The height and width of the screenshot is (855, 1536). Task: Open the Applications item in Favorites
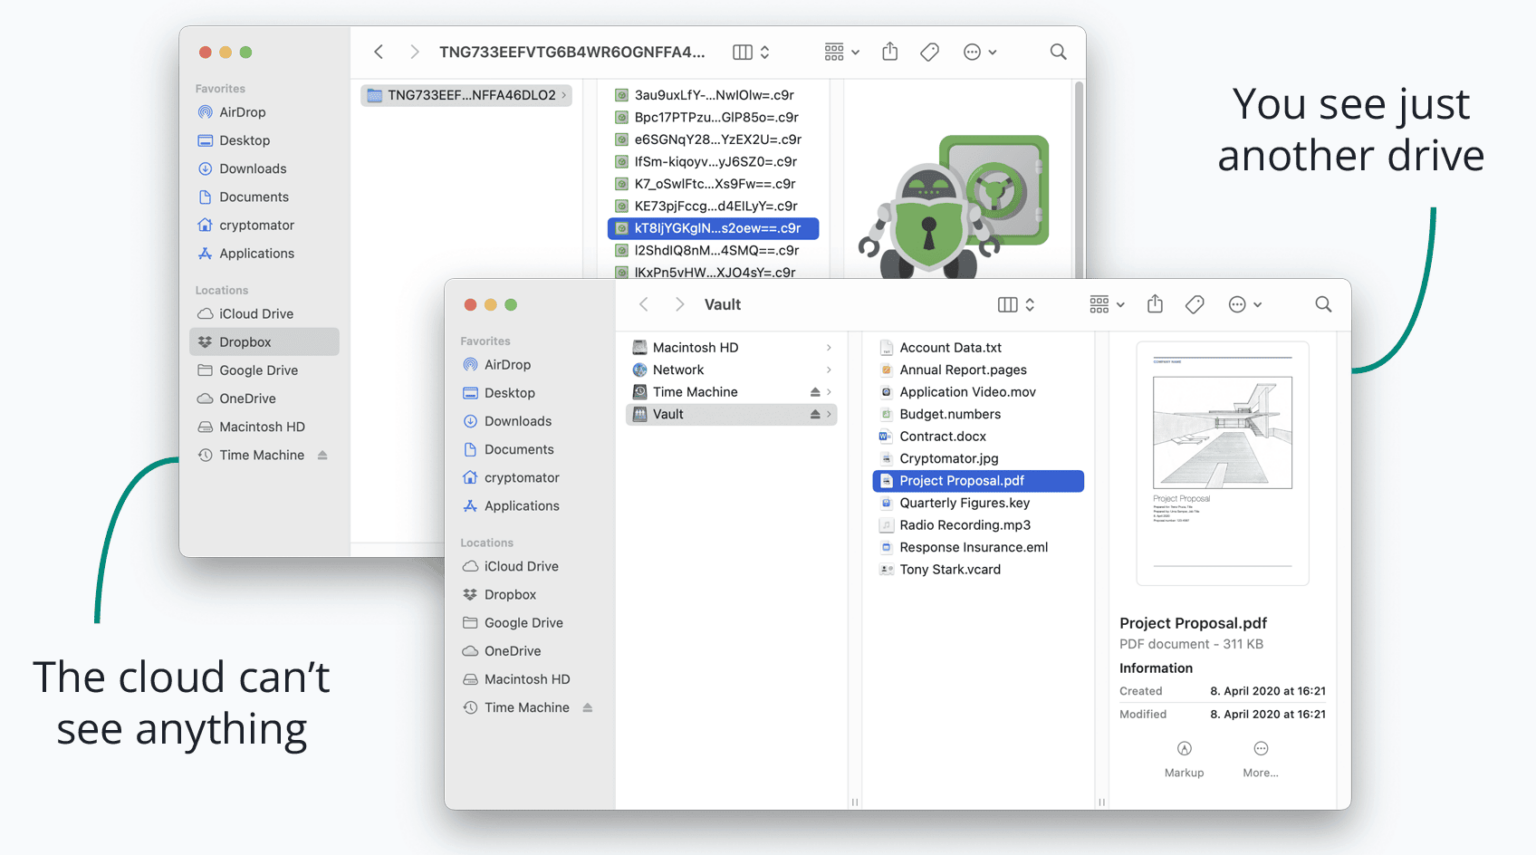(x=522, y=505)
